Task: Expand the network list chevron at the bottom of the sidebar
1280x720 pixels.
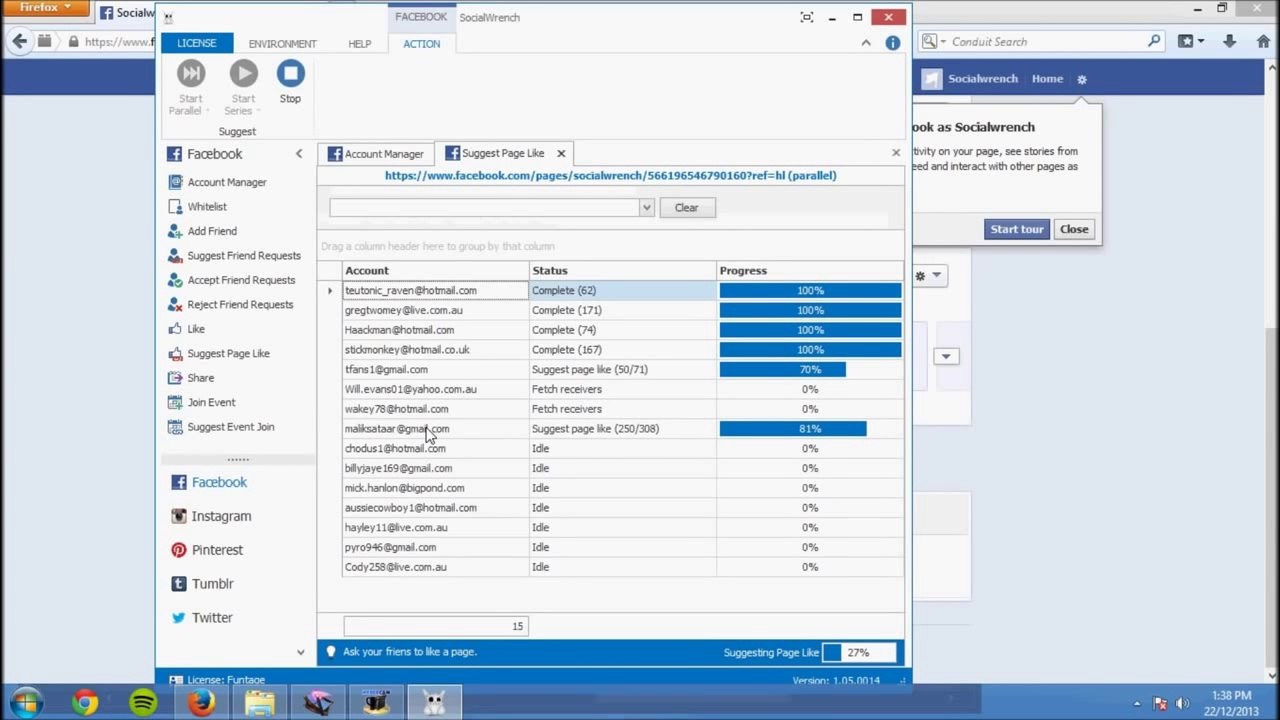Action: [300, 652]
